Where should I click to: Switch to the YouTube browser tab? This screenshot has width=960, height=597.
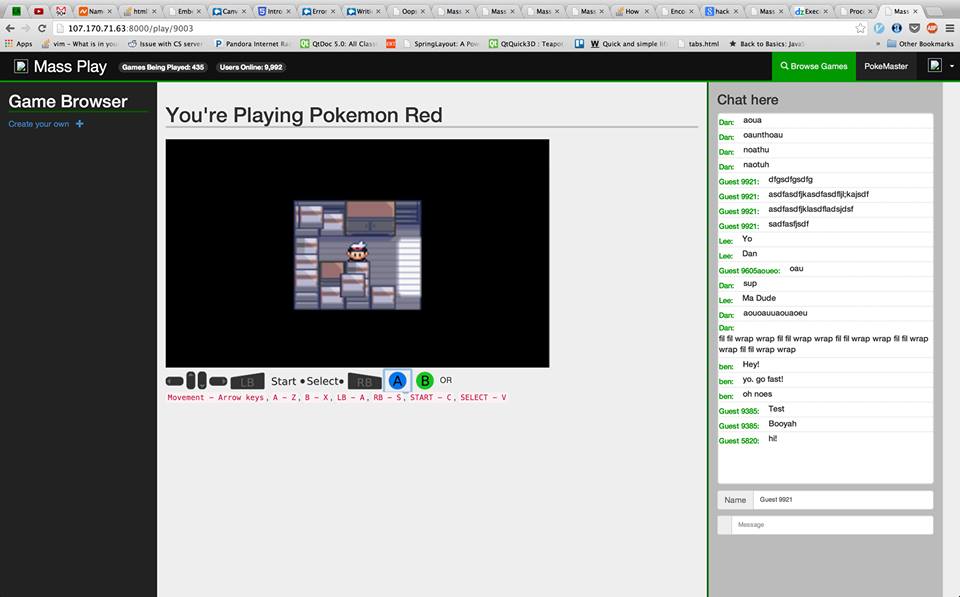(x=39, y=11)
